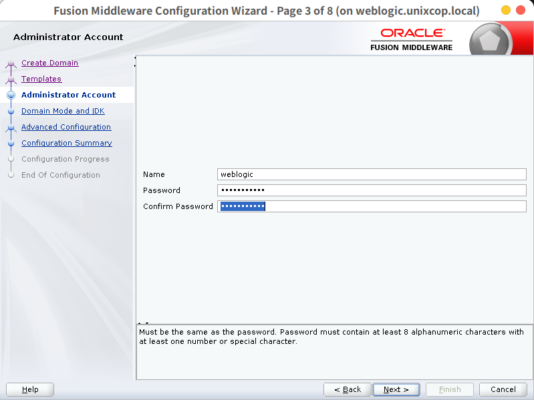
Task: Click the Advanced Configuration step node icon
Action: (x=11, y=128)
